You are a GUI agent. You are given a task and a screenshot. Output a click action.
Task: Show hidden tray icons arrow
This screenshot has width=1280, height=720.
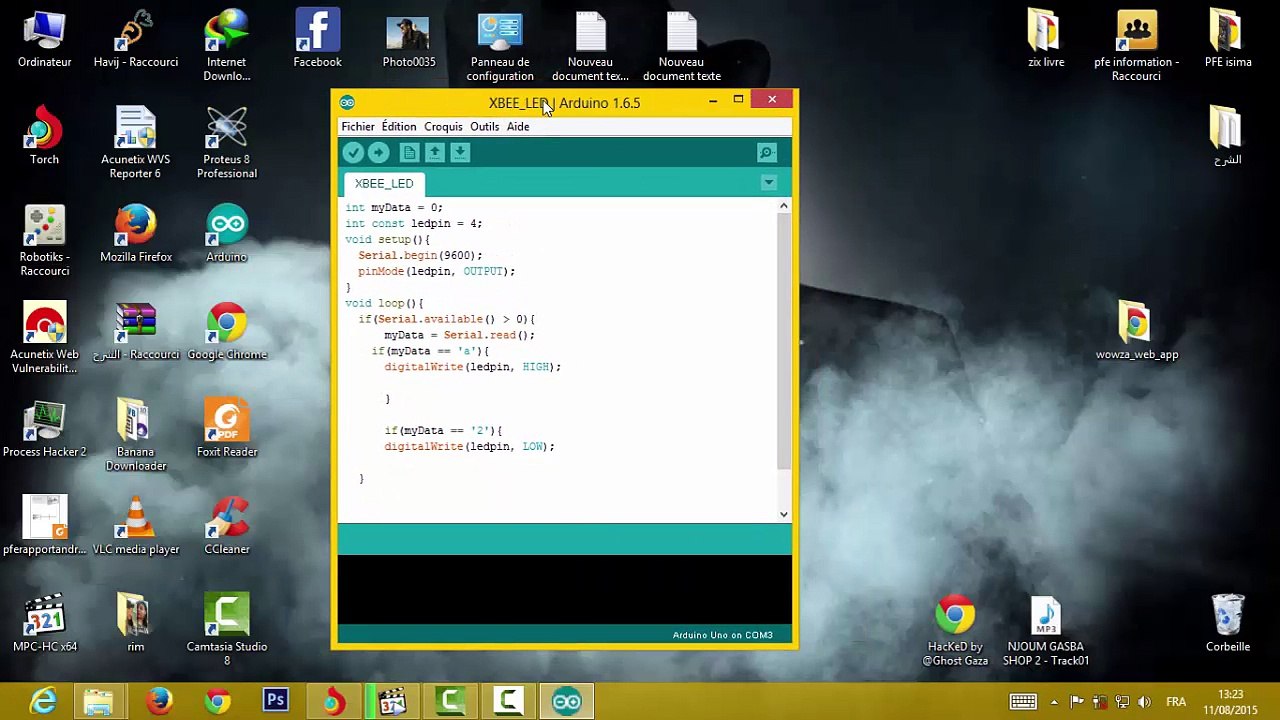click(1054, 702)
